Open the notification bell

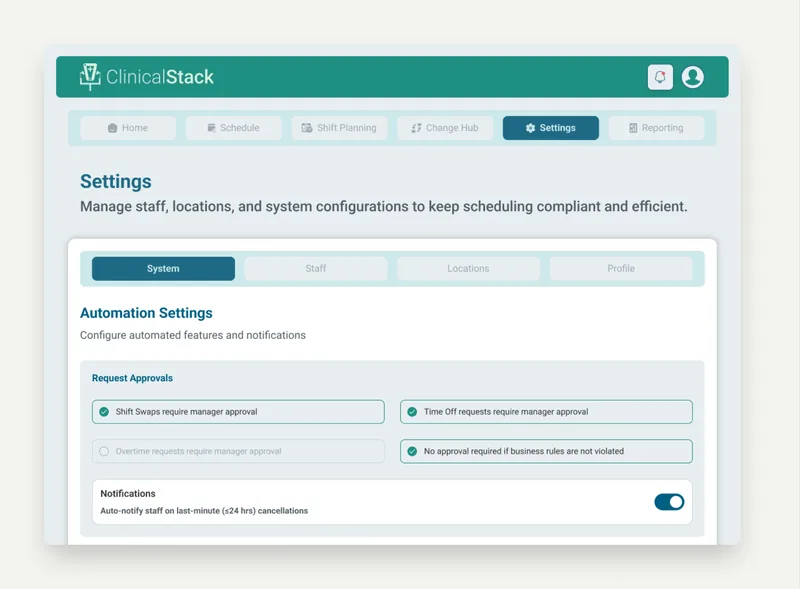[x=660, y=77]
